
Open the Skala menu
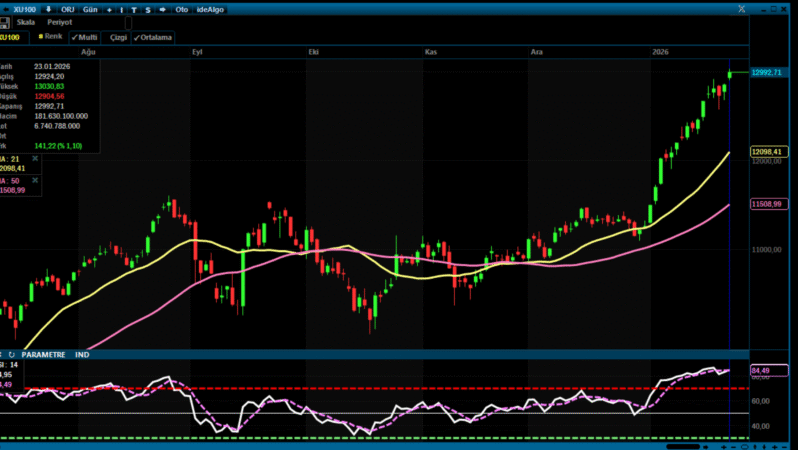(x=26, y=22)
